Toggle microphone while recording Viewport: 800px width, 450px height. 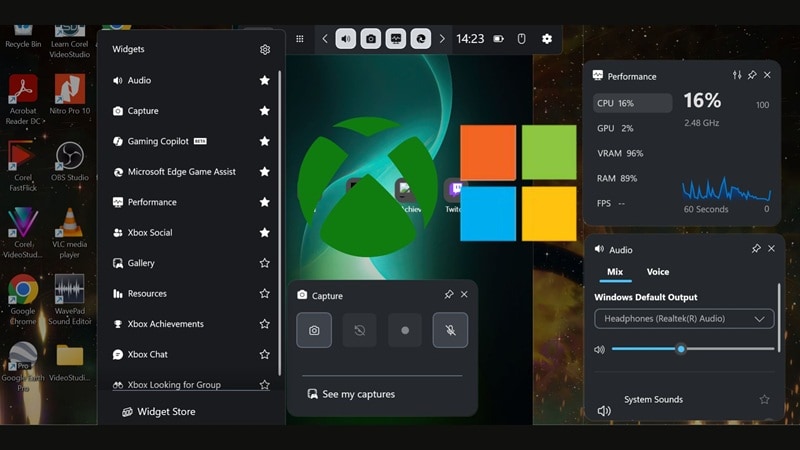(450, 330)
